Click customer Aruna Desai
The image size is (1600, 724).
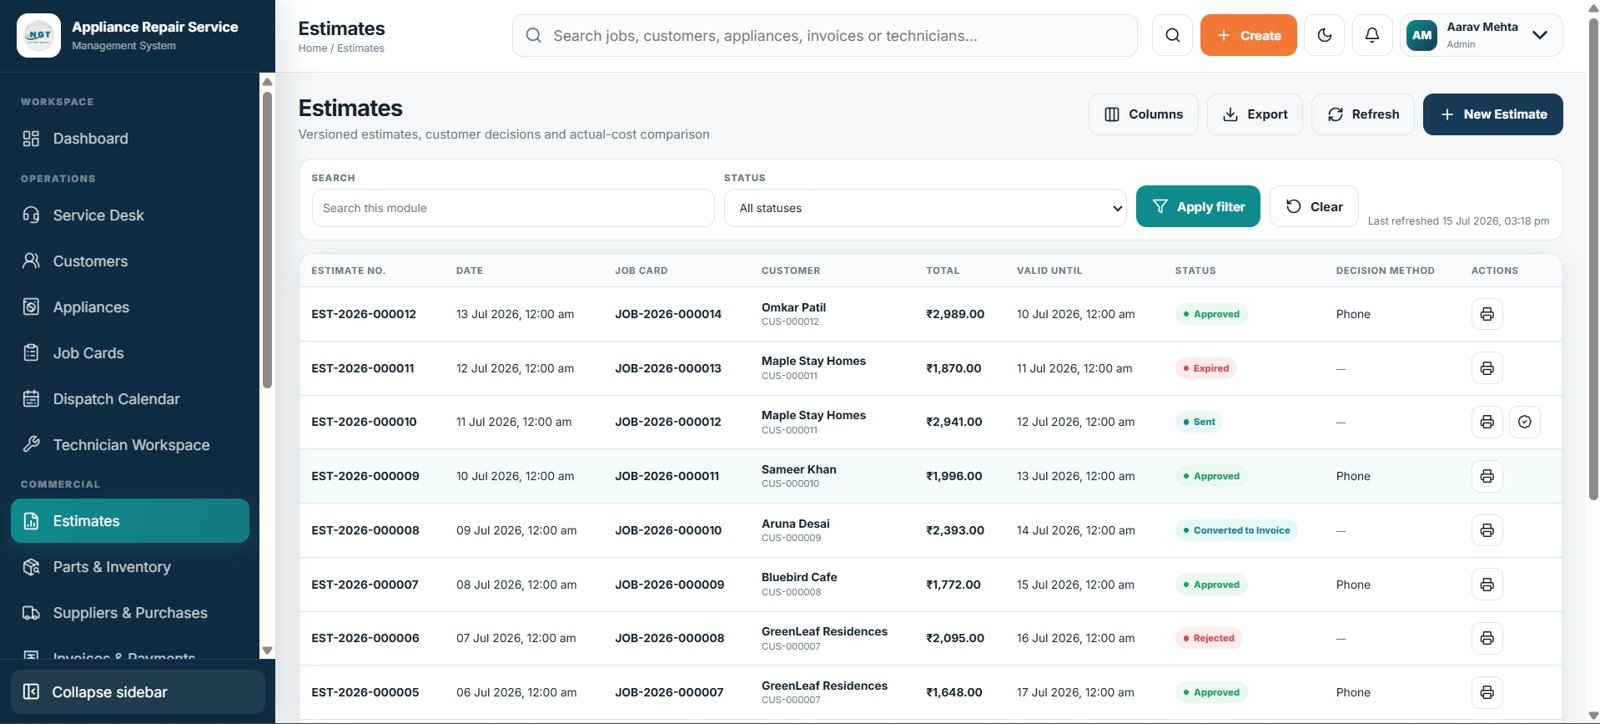coord(795,523)
